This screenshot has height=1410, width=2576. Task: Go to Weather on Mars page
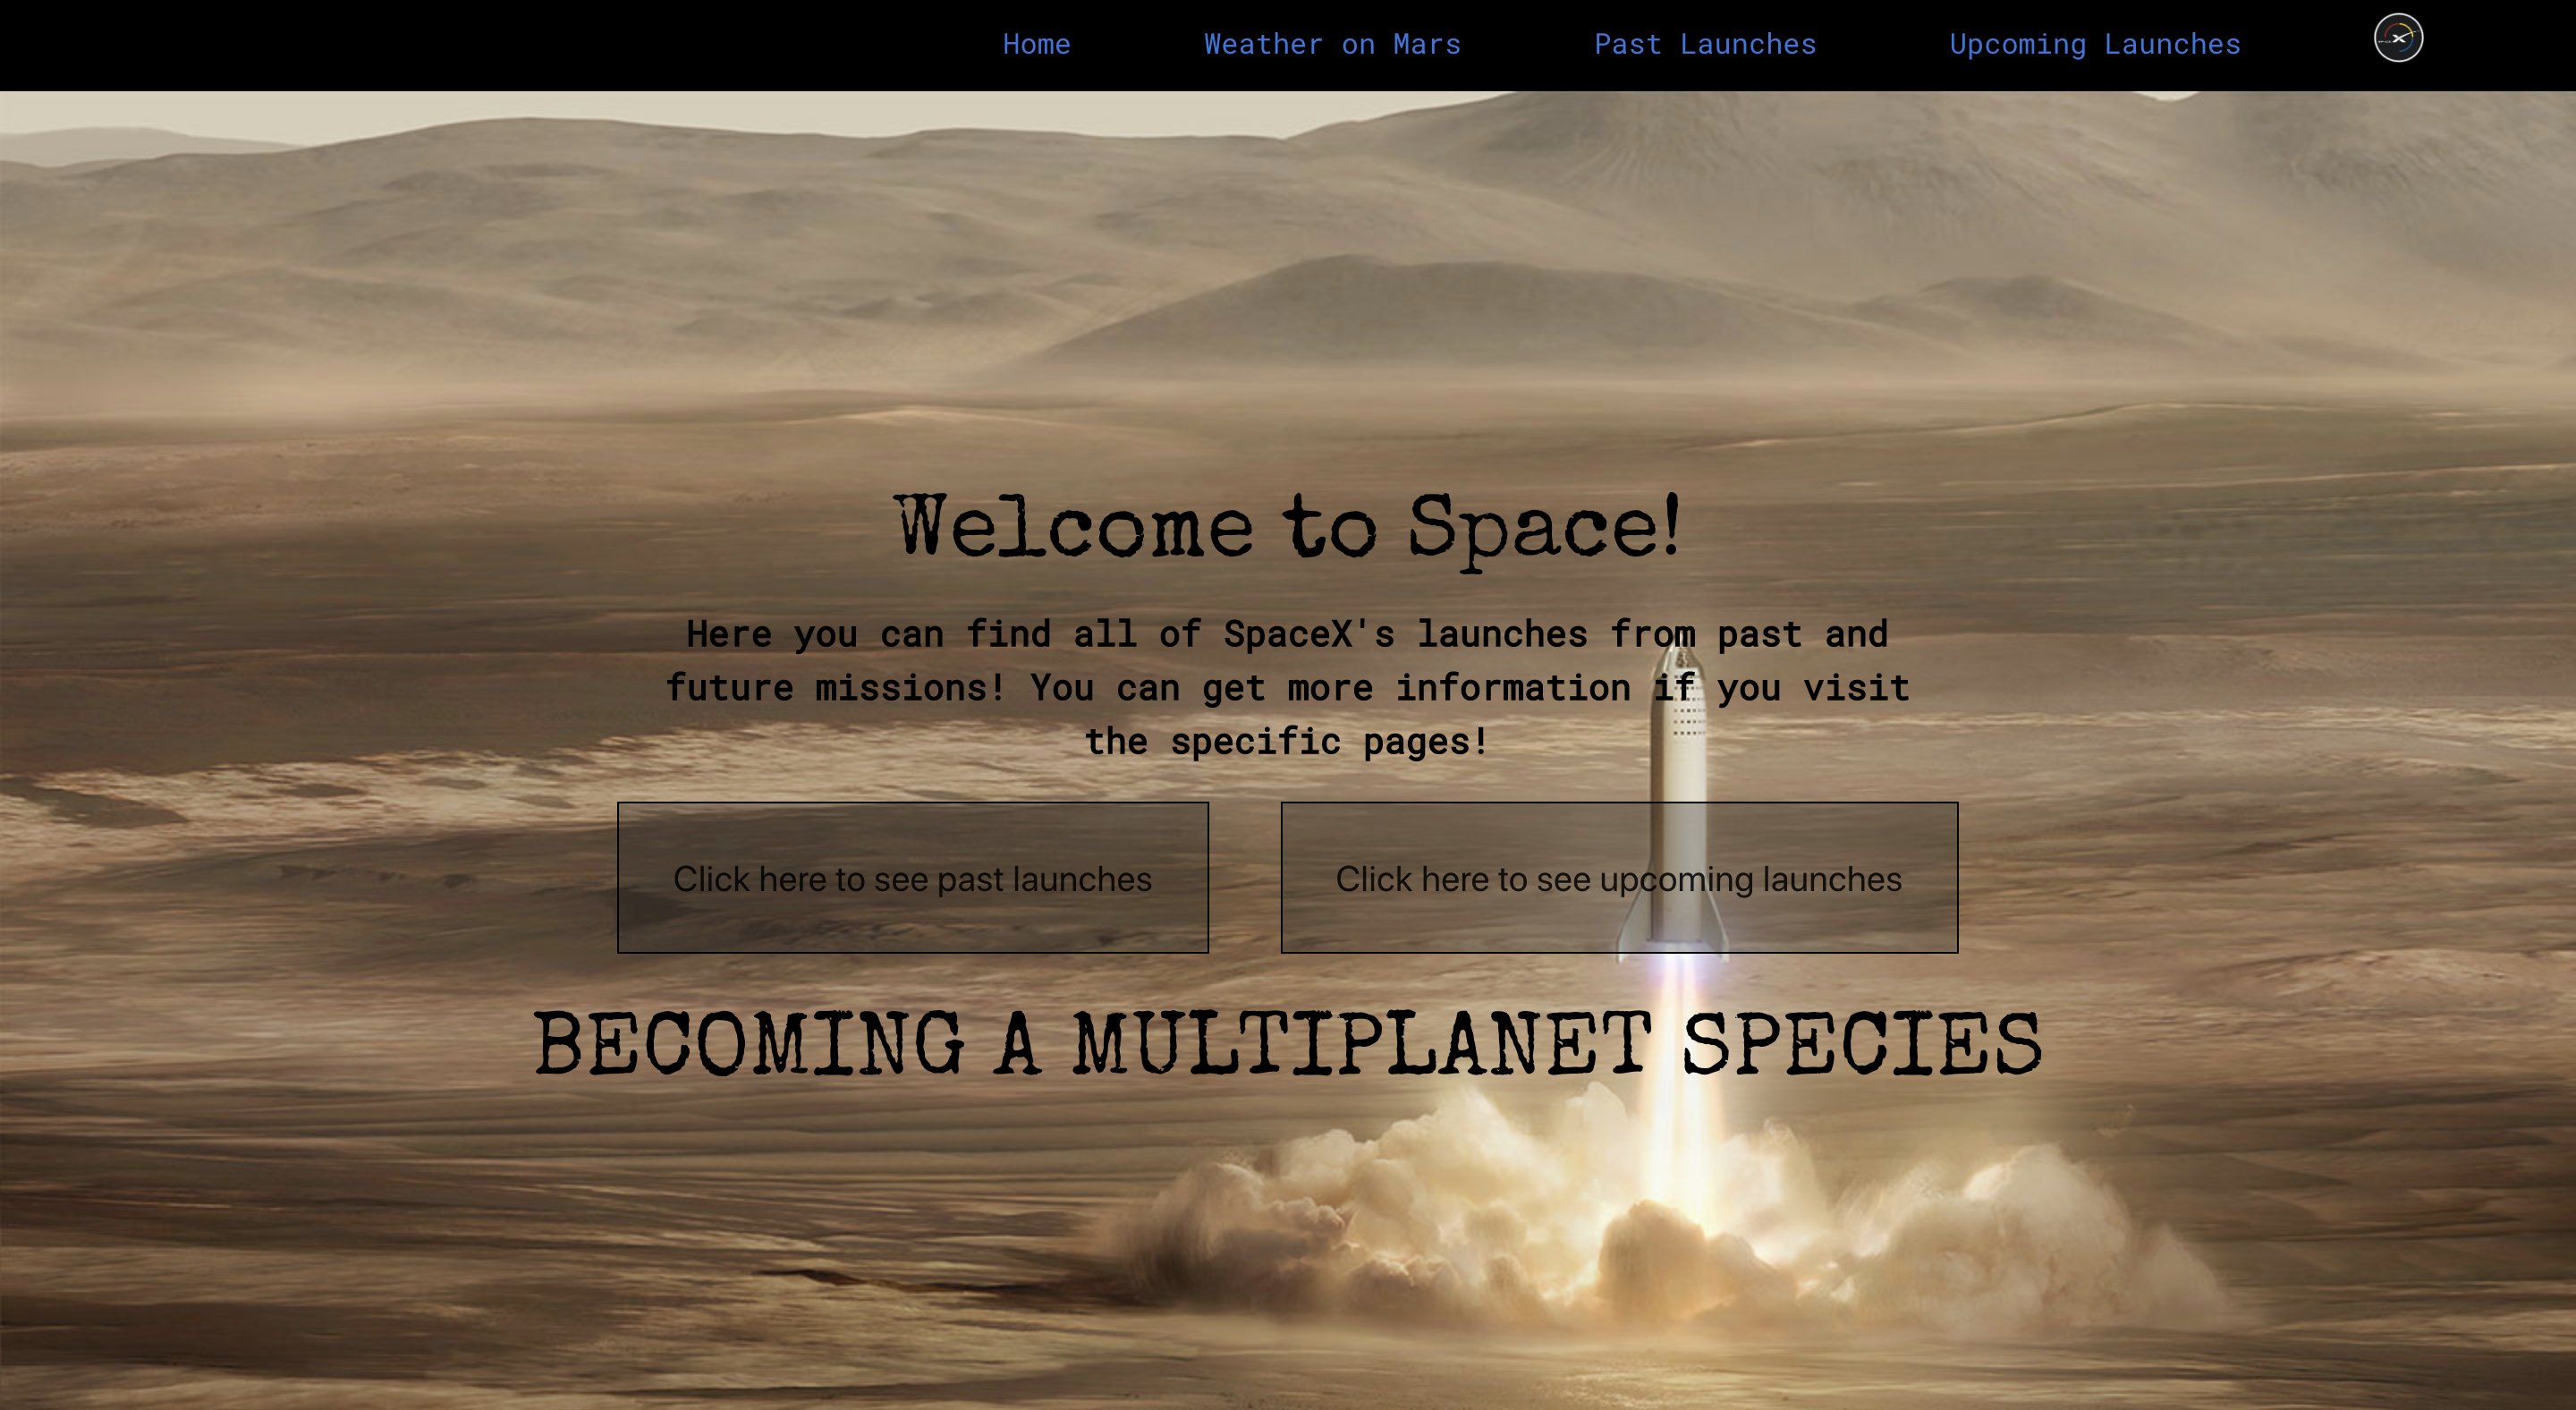pos(1331,44)
